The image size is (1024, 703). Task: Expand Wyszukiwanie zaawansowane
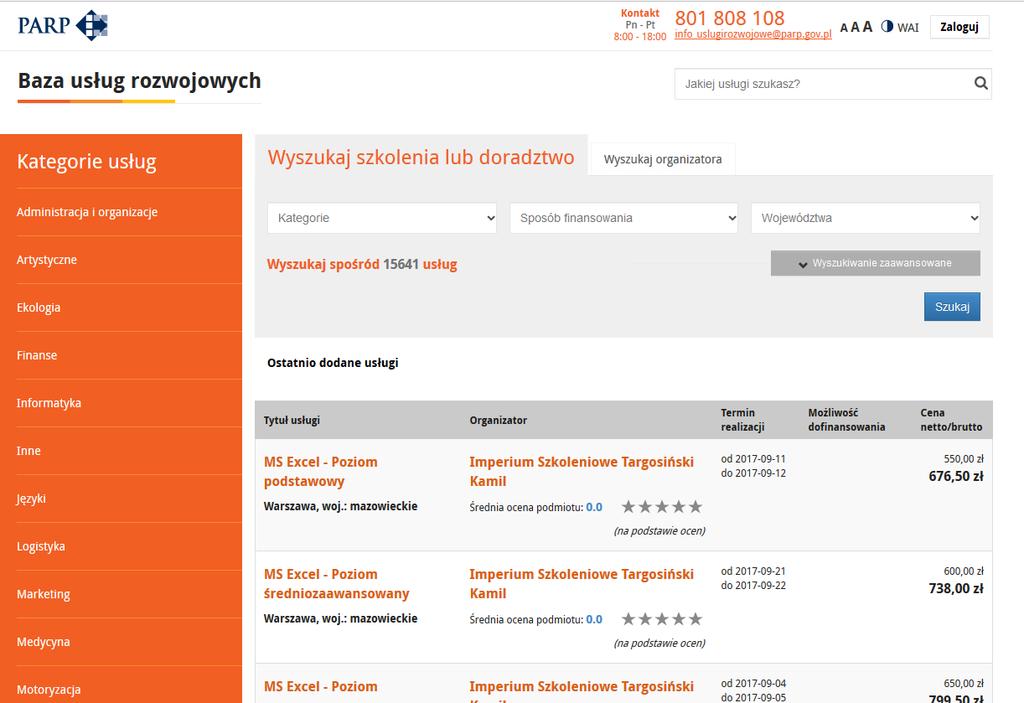click(875, 263)
